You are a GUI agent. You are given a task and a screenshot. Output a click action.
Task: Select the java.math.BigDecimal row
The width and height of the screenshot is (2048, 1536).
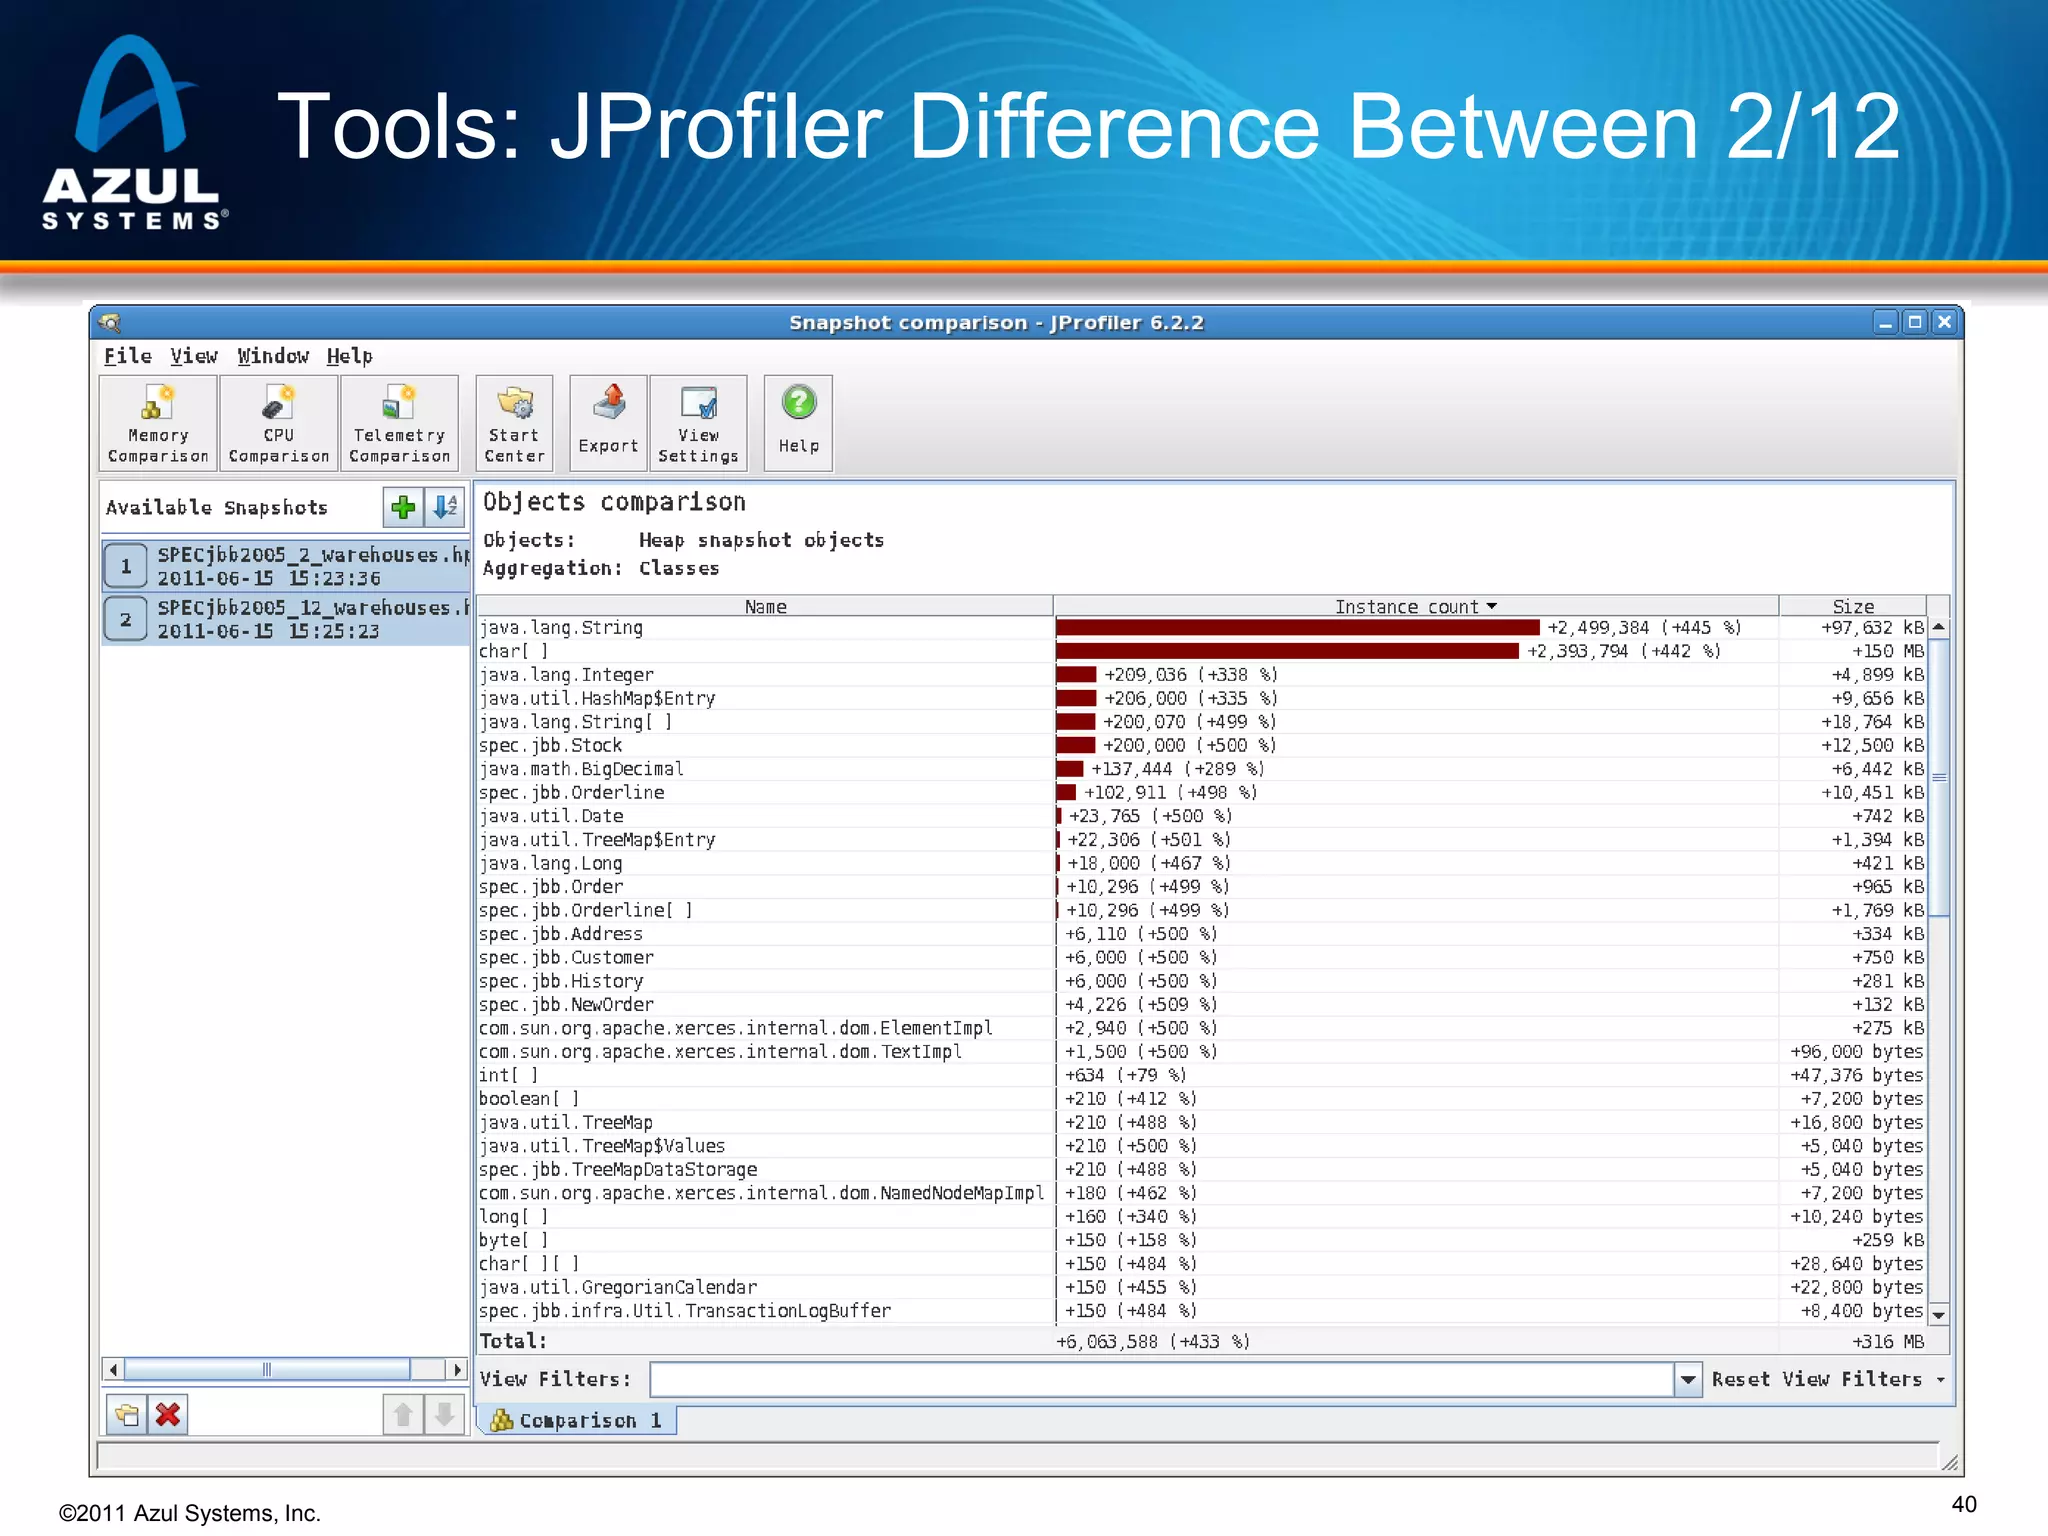point(1201,769)
